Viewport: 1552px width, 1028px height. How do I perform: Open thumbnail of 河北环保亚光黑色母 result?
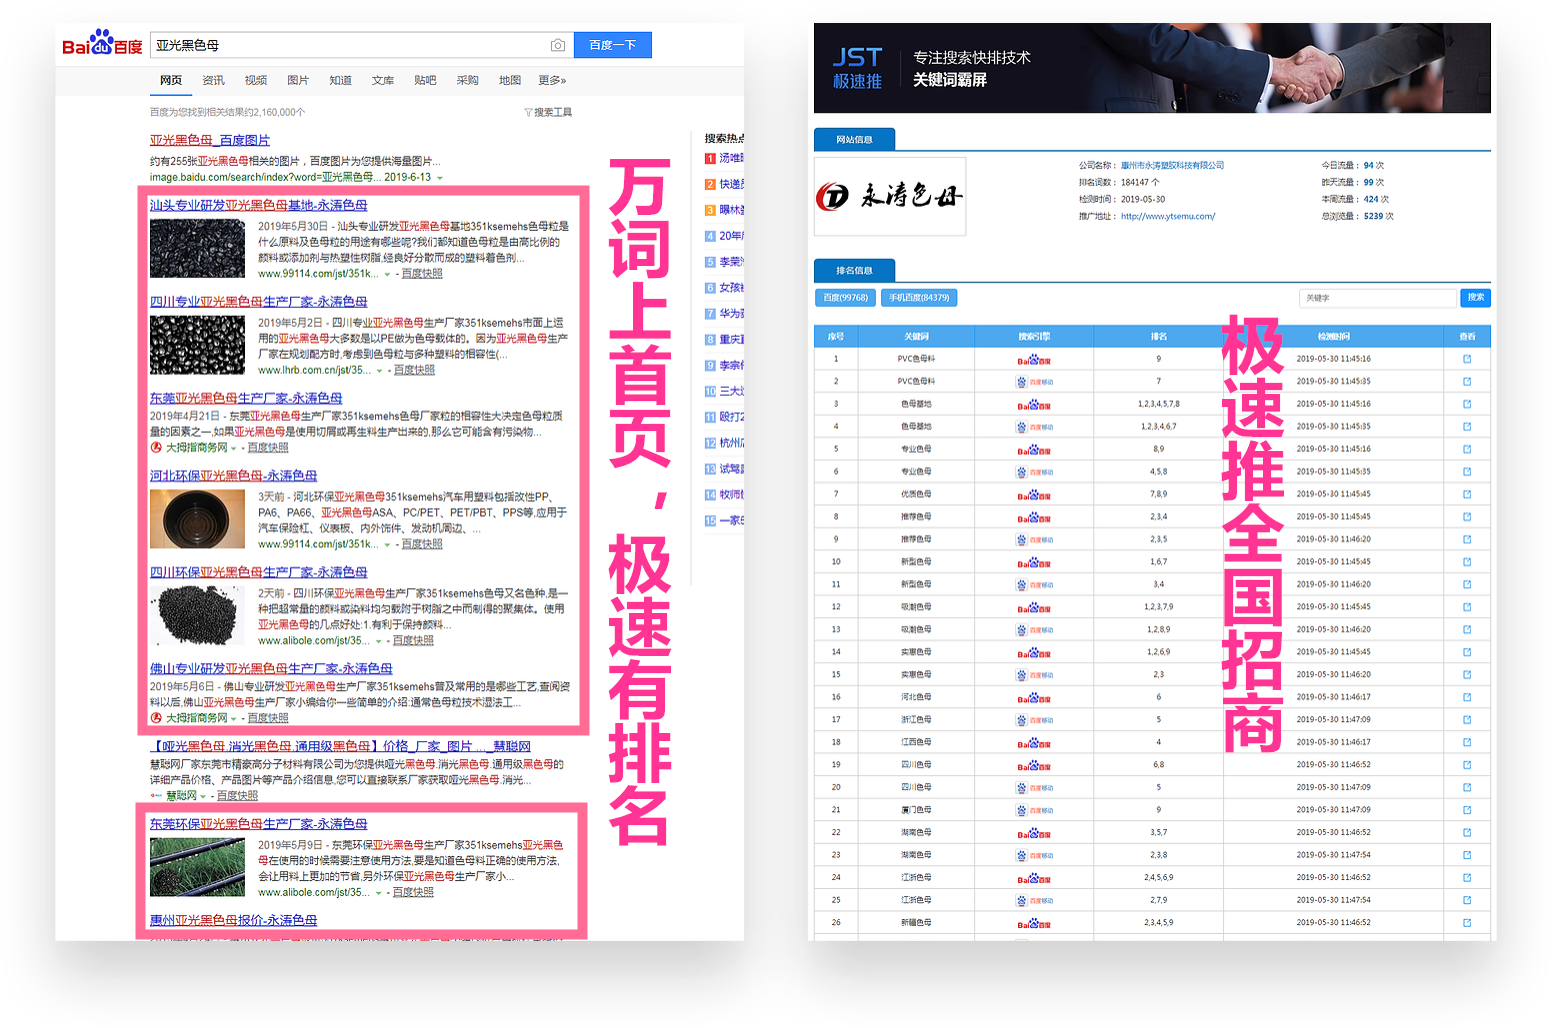(x=197, y=519)
